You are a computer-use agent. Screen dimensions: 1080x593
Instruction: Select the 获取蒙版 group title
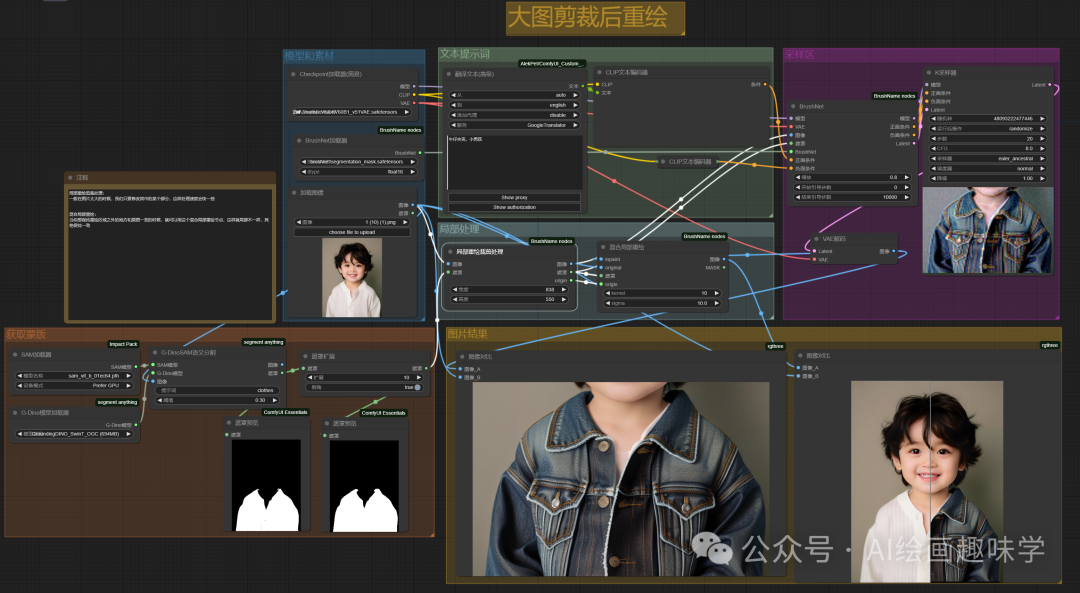pyautogui.click(x=26, y=334)
